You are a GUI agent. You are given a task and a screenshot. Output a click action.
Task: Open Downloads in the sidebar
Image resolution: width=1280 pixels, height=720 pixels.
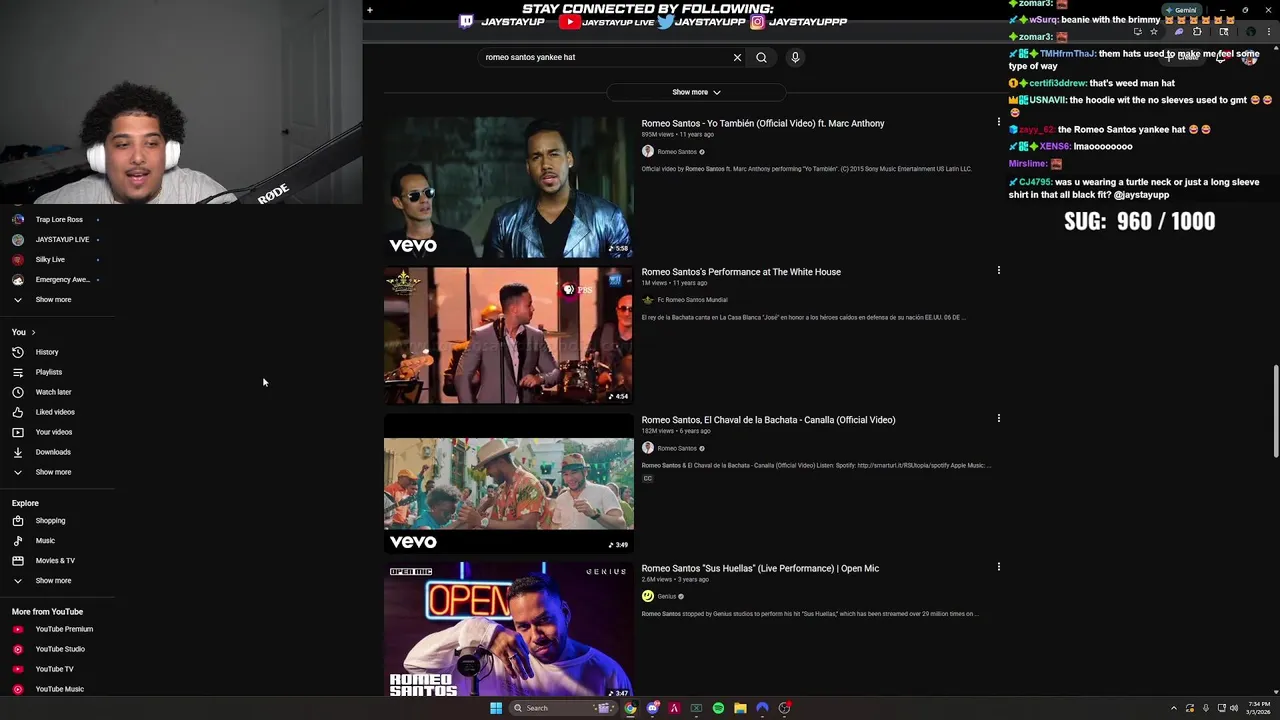(x=53, y=452)
